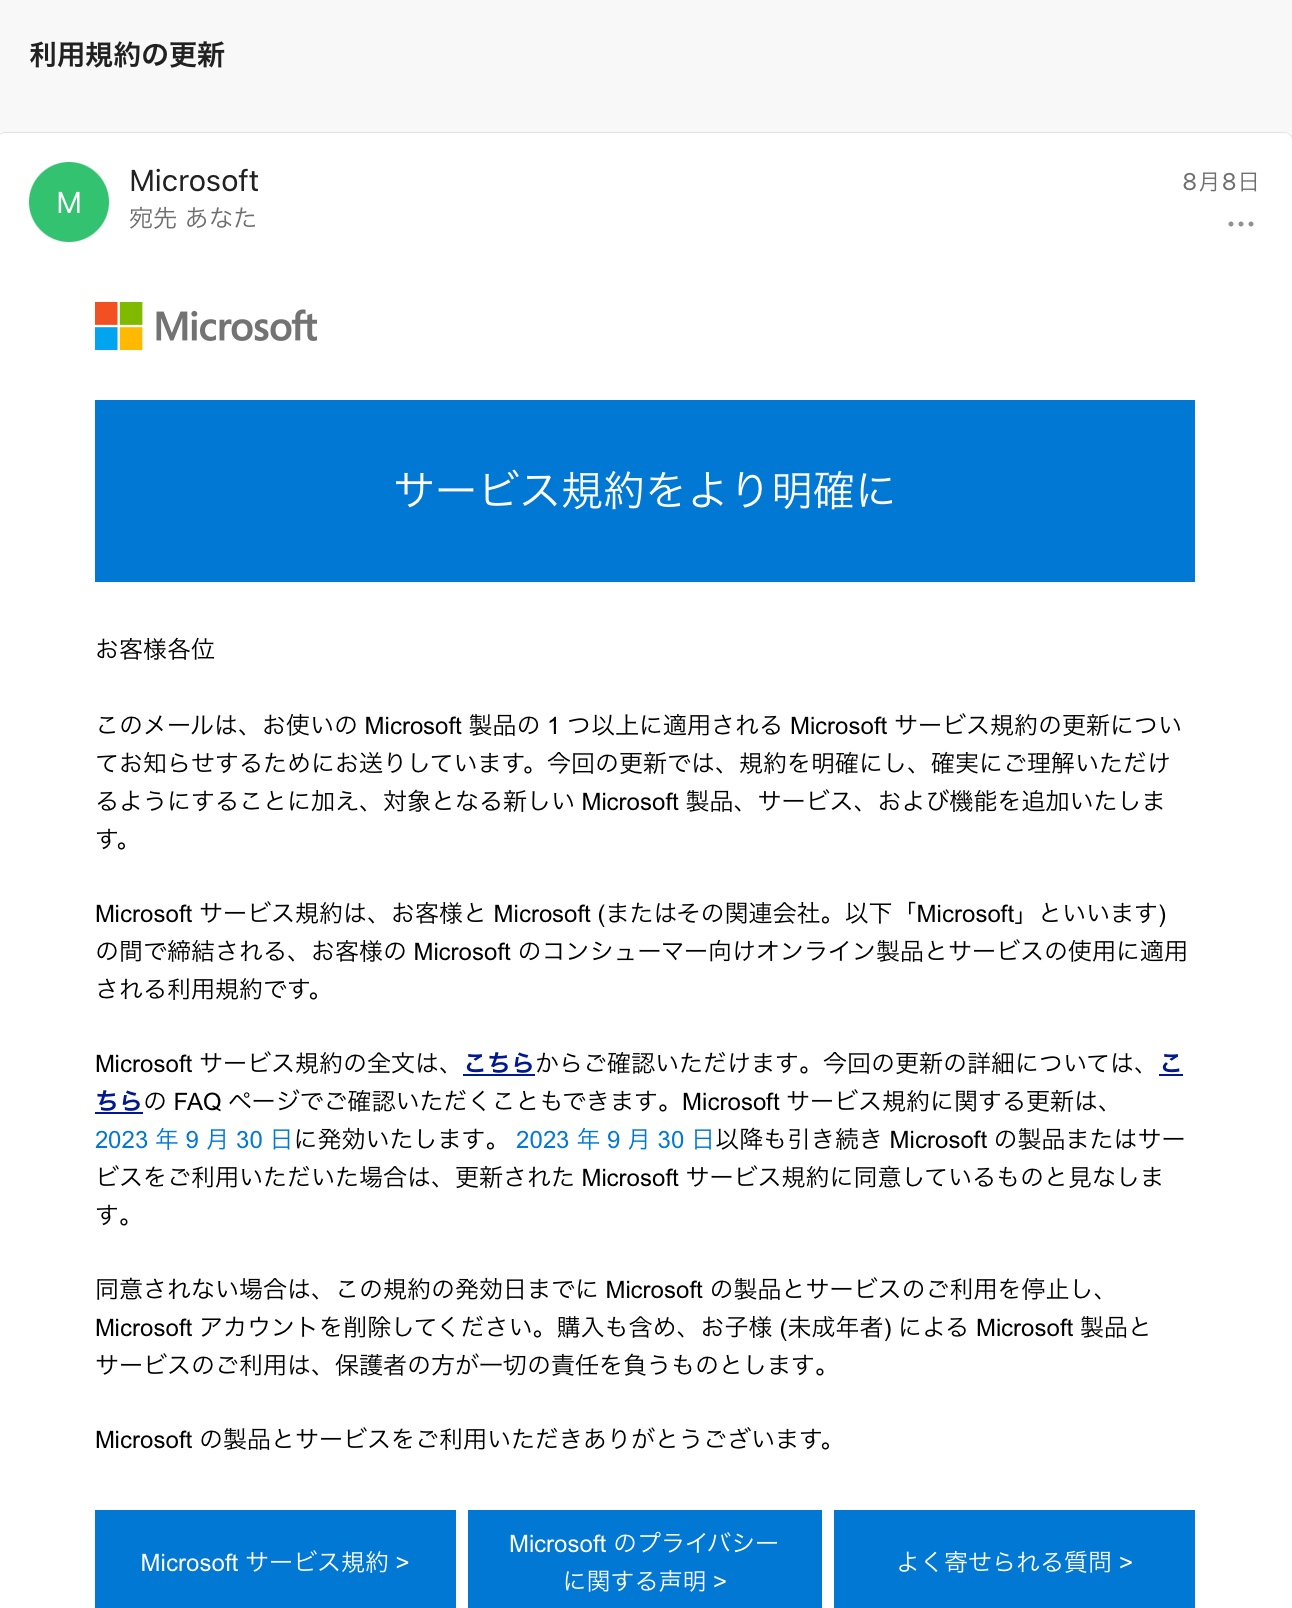Open the よく寄せられる質問 button
This screenshot has height=1608, width=1292.
[x=1014, y=1560]
